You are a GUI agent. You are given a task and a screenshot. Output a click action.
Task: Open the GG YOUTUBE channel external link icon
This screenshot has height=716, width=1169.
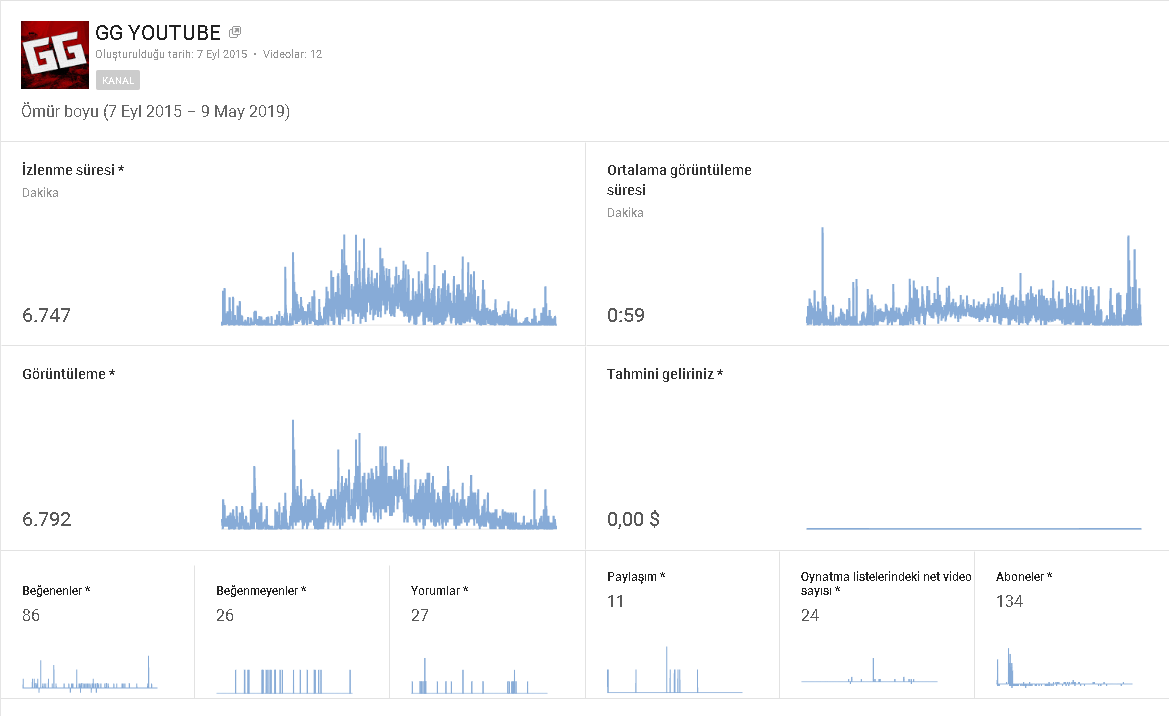[235, 32]
